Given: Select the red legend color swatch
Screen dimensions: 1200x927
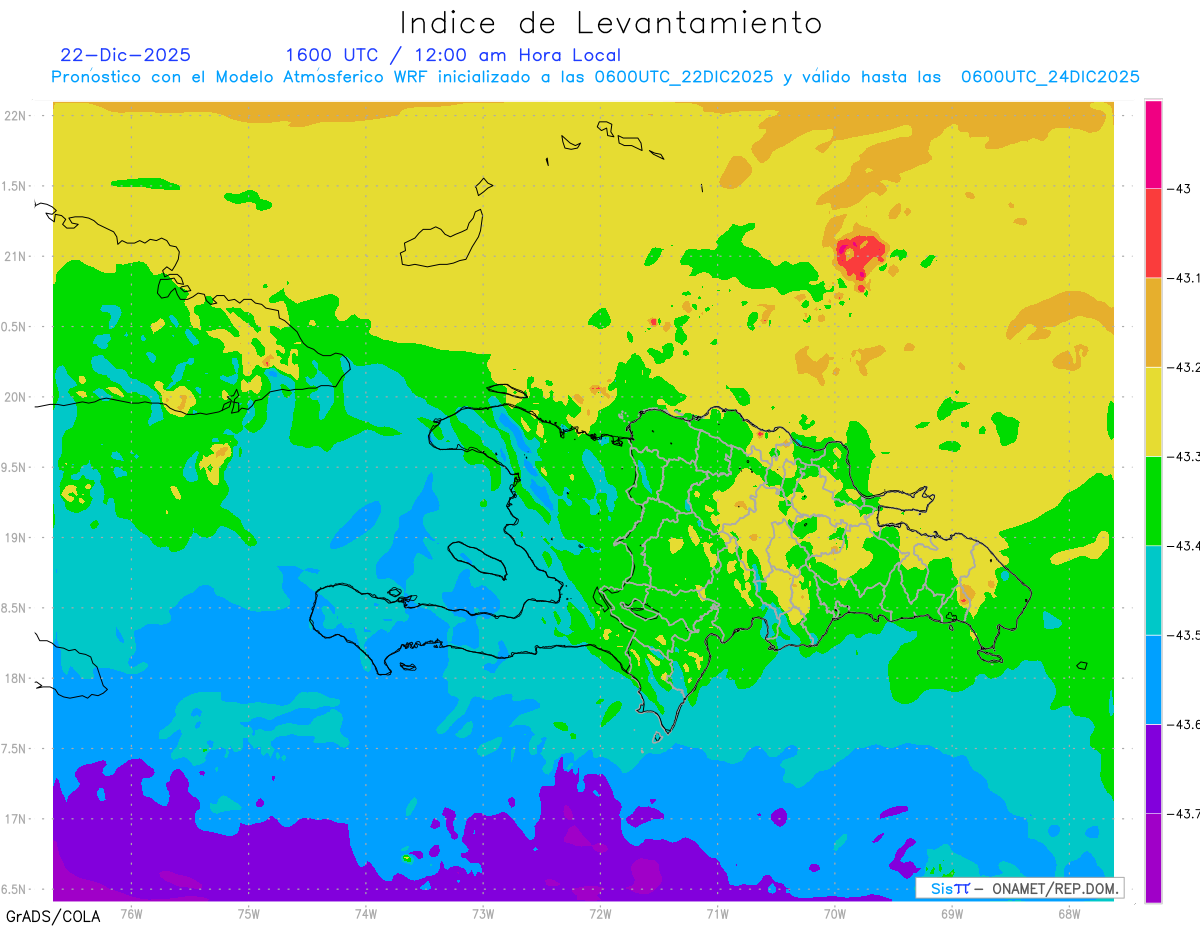Looking at the screenshot, I should pyautogui.click(x=1153, y=233).
